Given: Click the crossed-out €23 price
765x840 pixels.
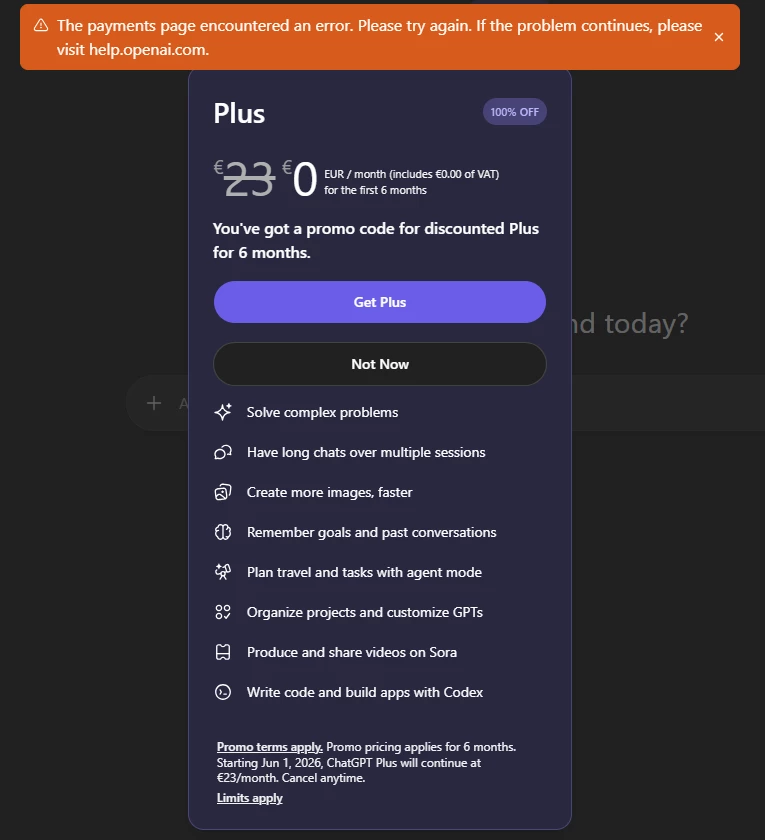Looking at the screenshot, I should 247,180.
